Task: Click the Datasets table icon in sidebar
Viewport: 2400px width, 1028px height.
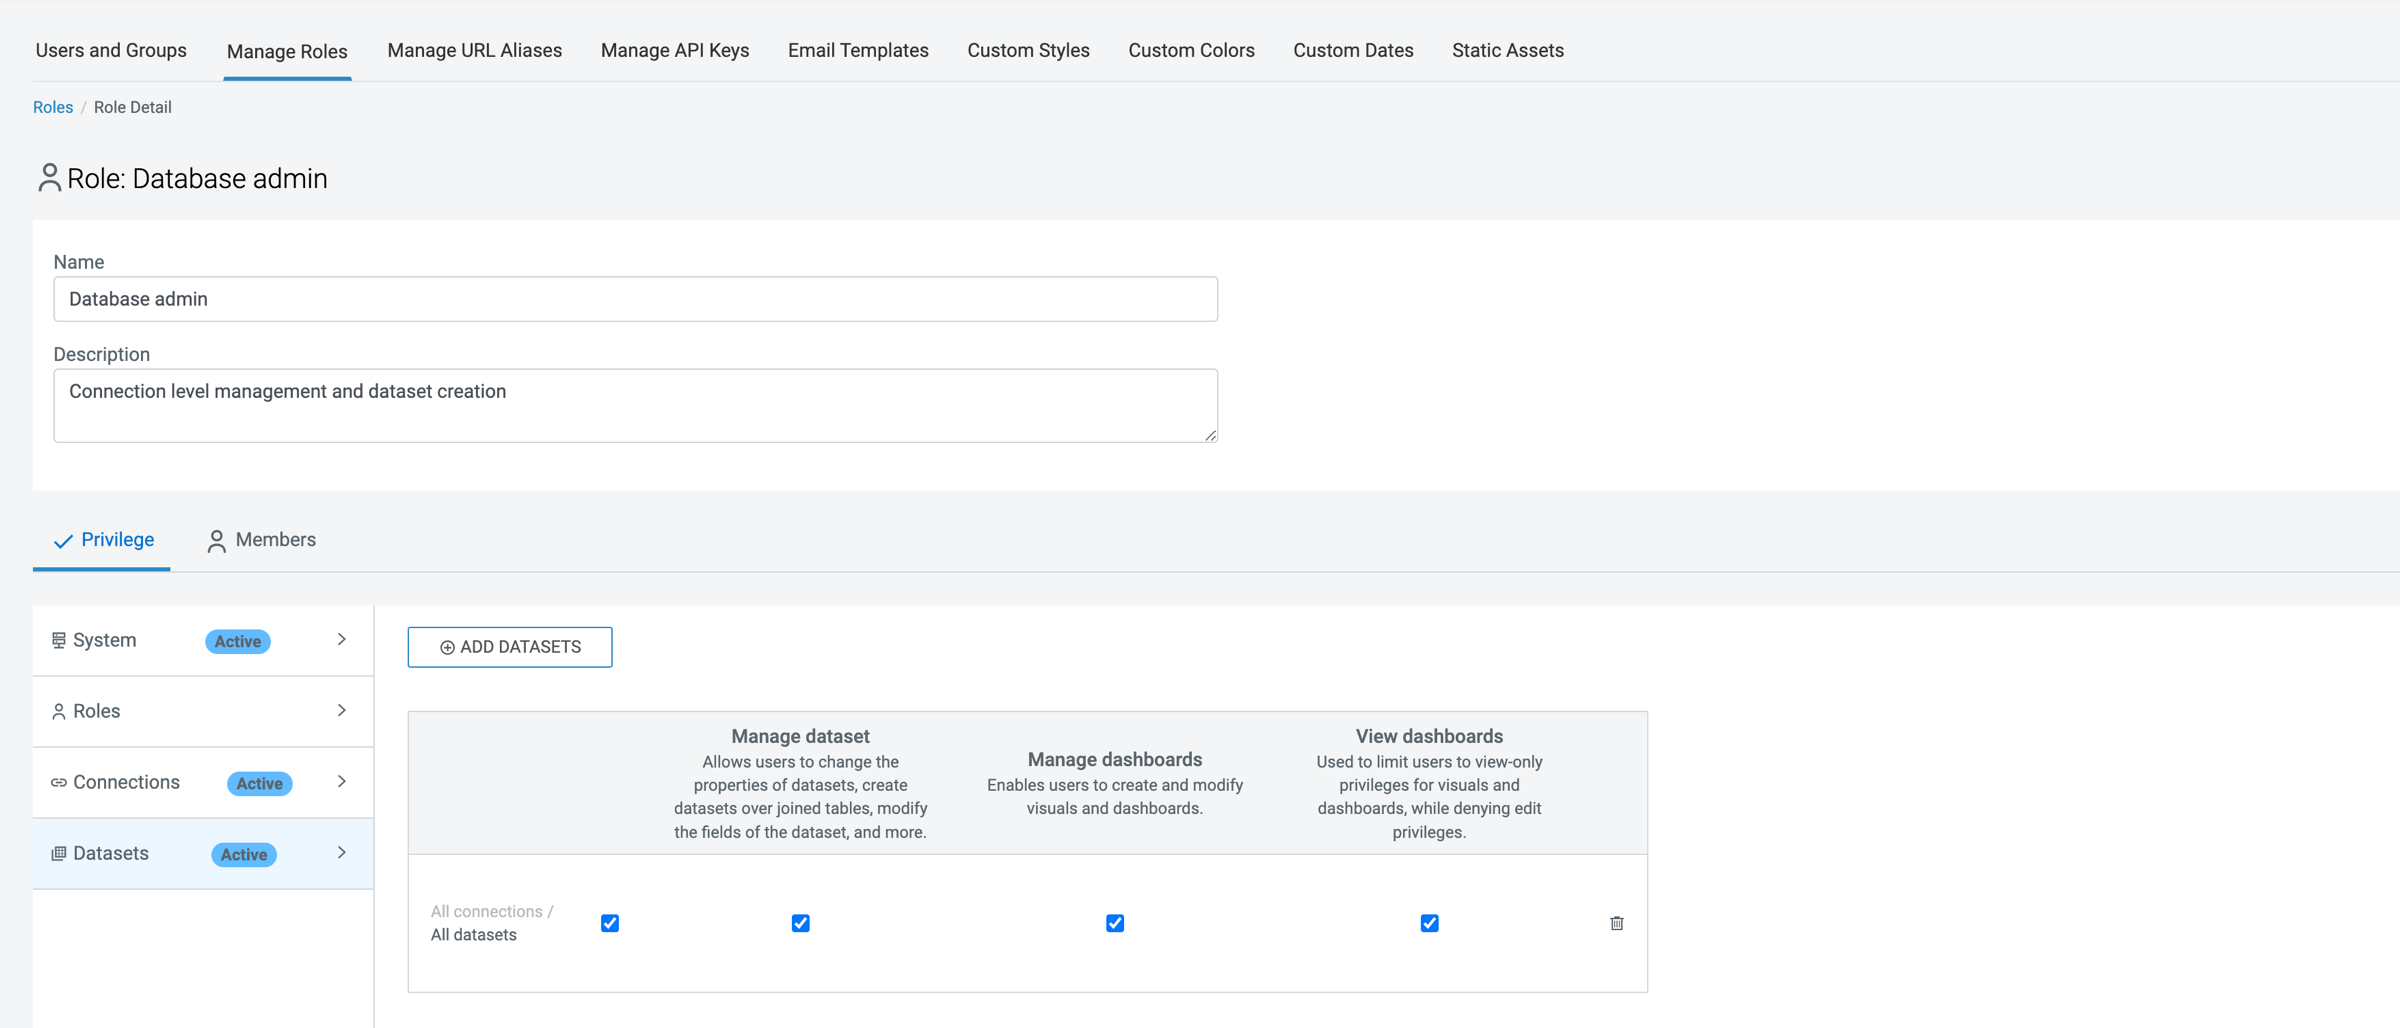Action: (x=59, y=853)
